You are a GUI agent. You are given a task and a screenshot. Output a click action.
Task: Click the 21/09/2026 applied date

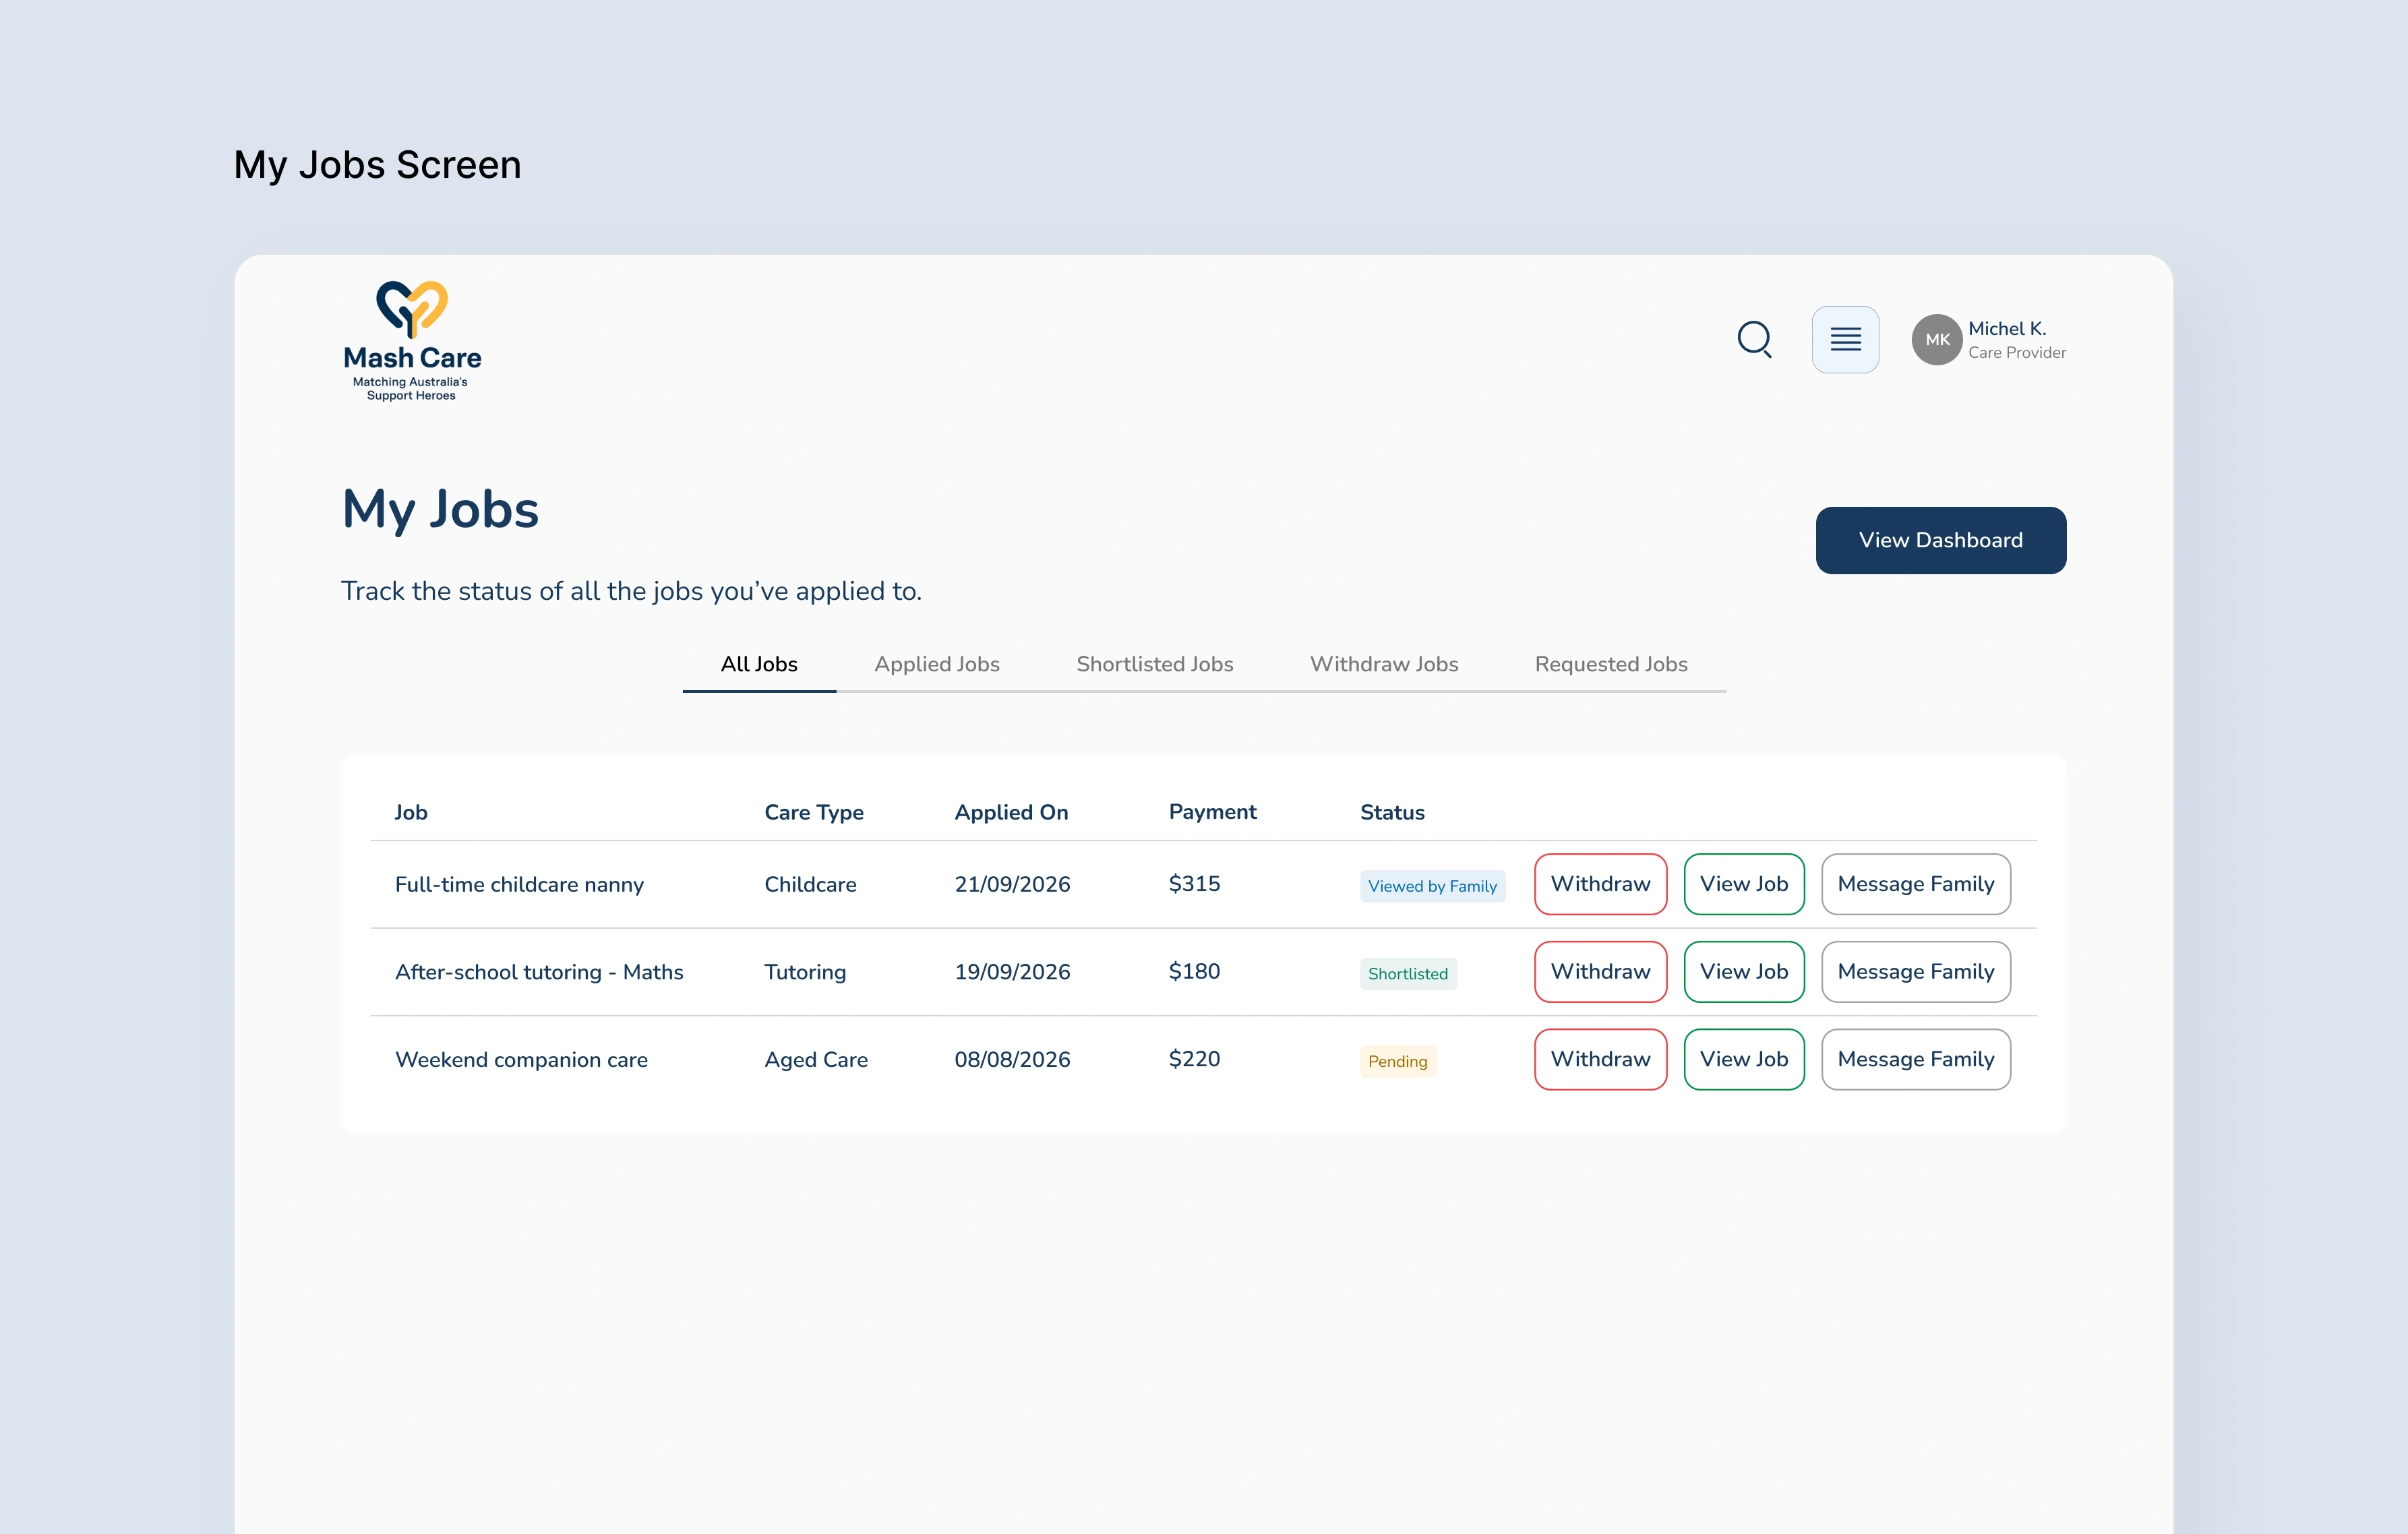[1012, 884]
